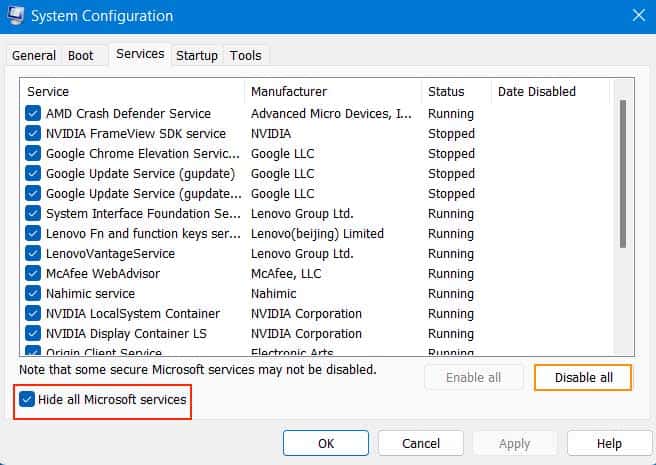
Task: Click the Date Disabled column header
Action: click(x=548, y=92)
